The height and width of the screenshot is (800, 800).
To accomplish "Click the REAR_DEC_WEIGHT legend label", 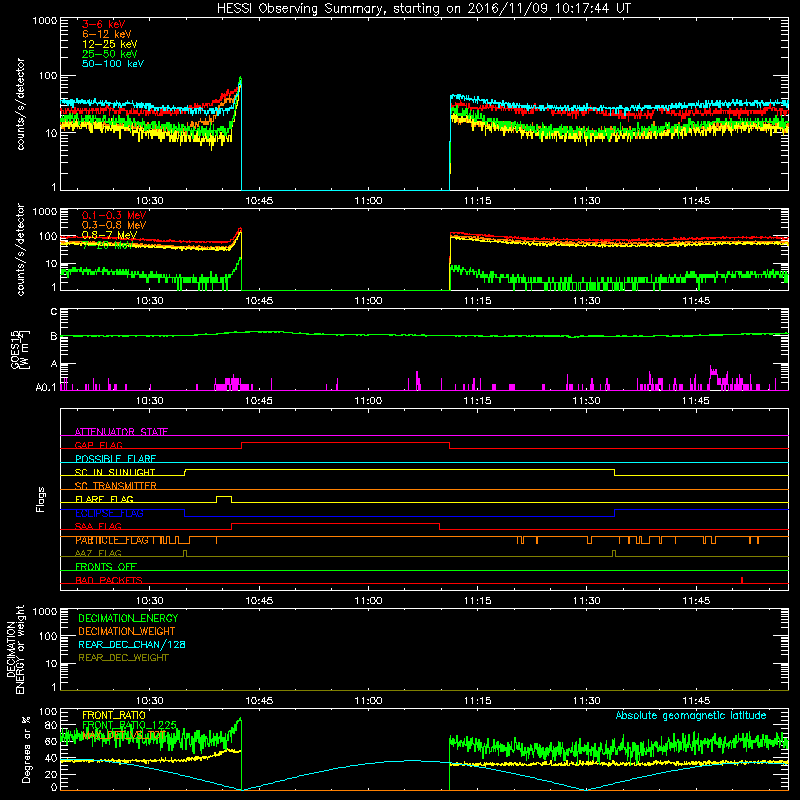I will pos(123,658).
